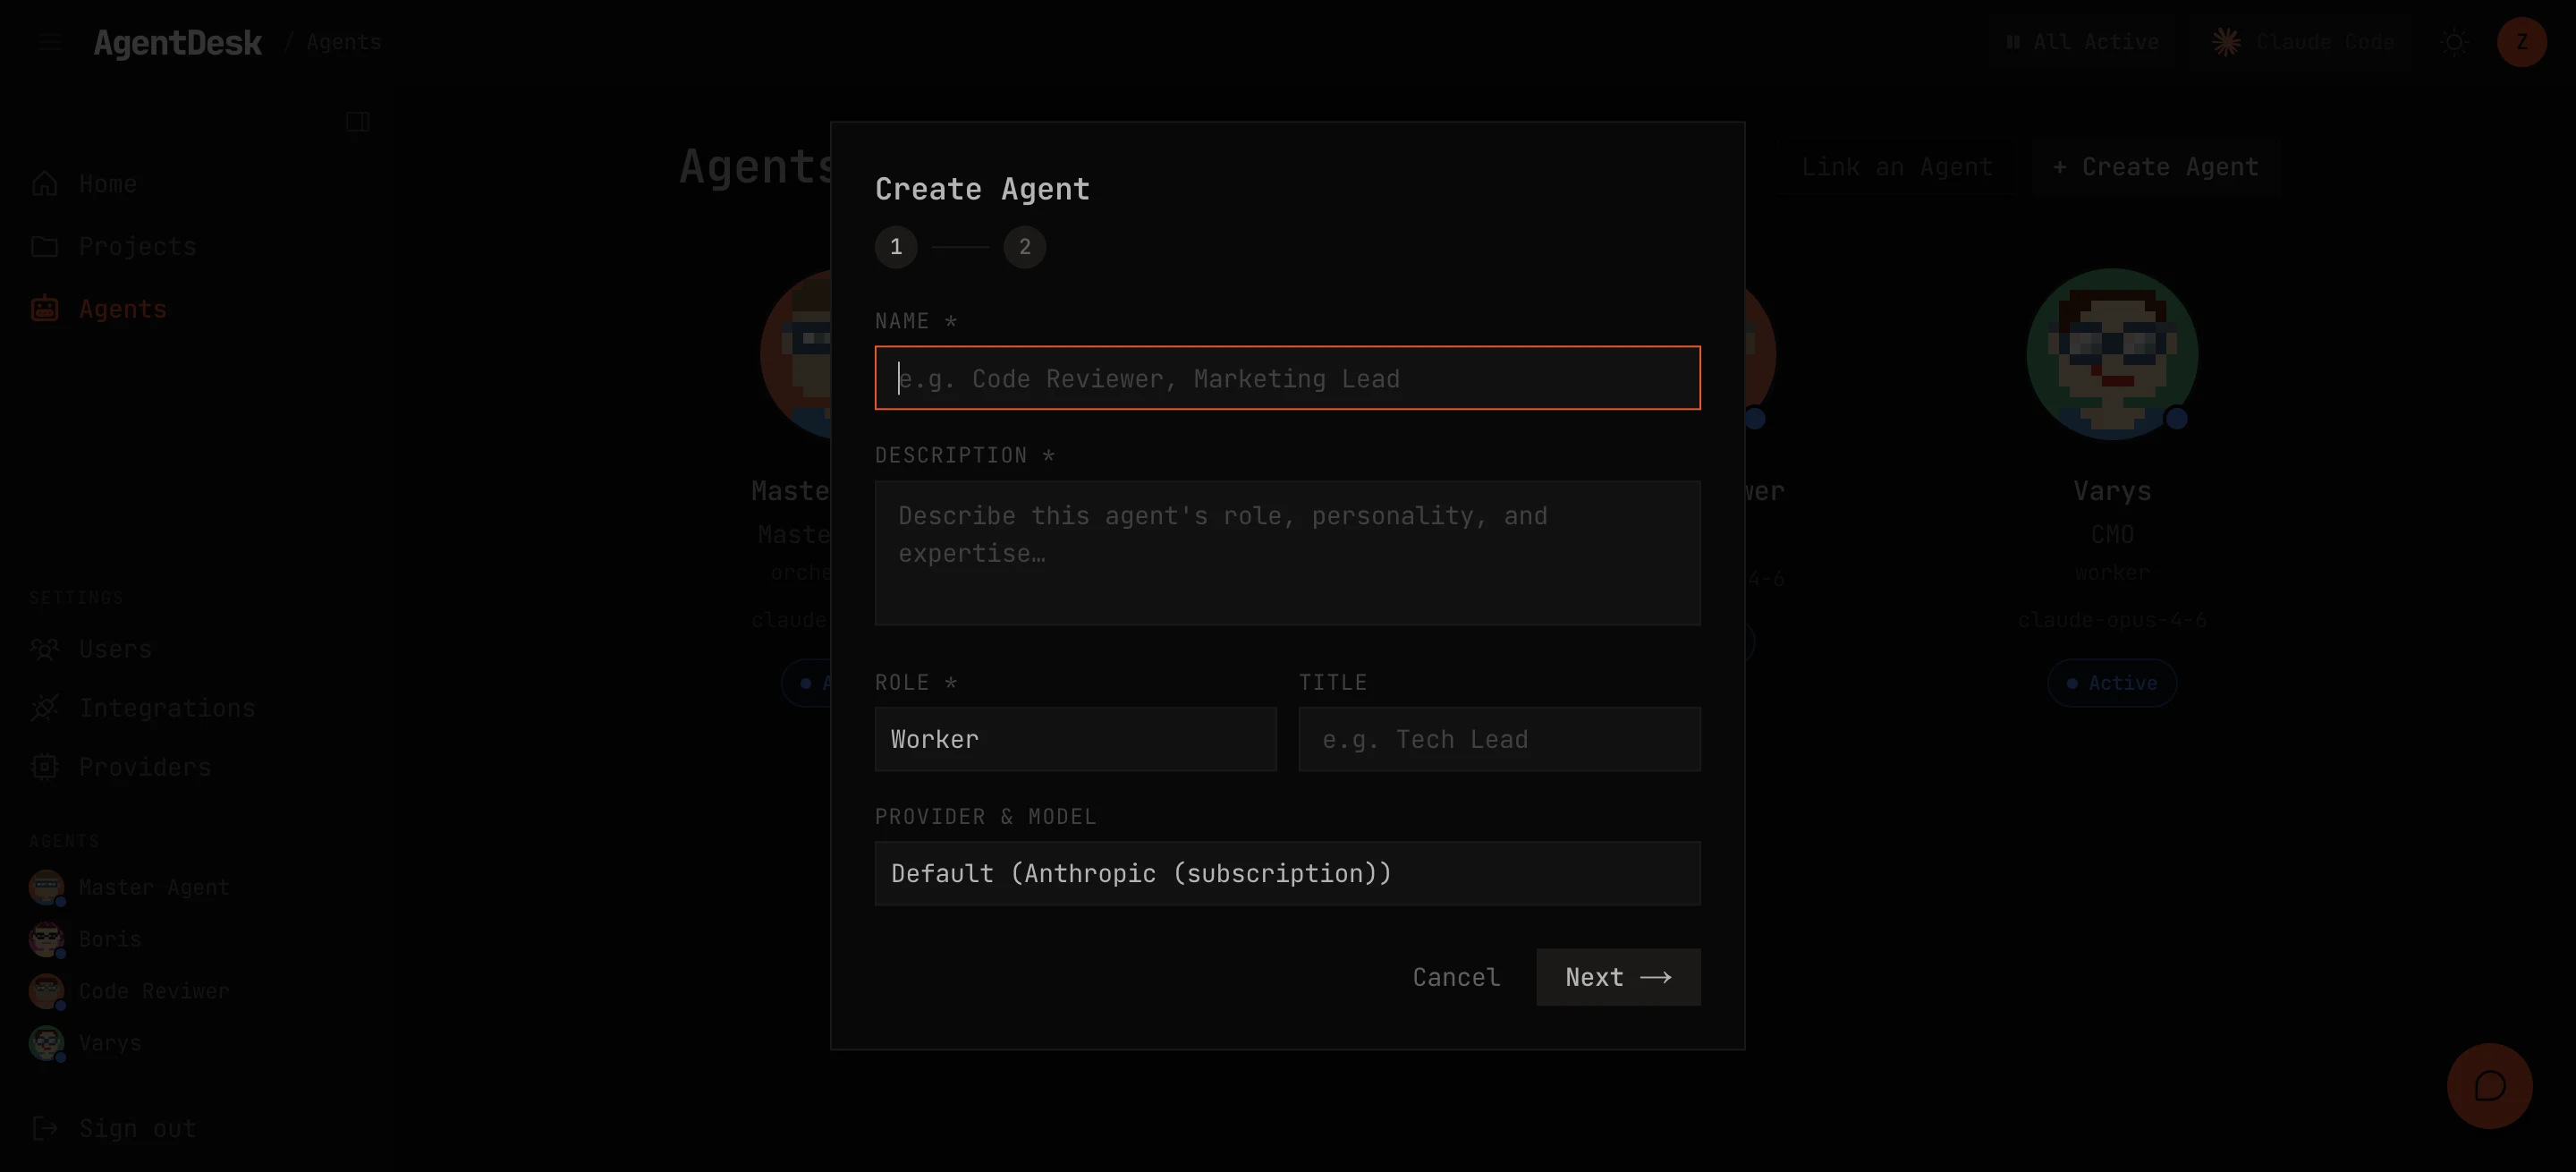
Task: Collapse the sidebar panel icon
Action: (357, 122)
